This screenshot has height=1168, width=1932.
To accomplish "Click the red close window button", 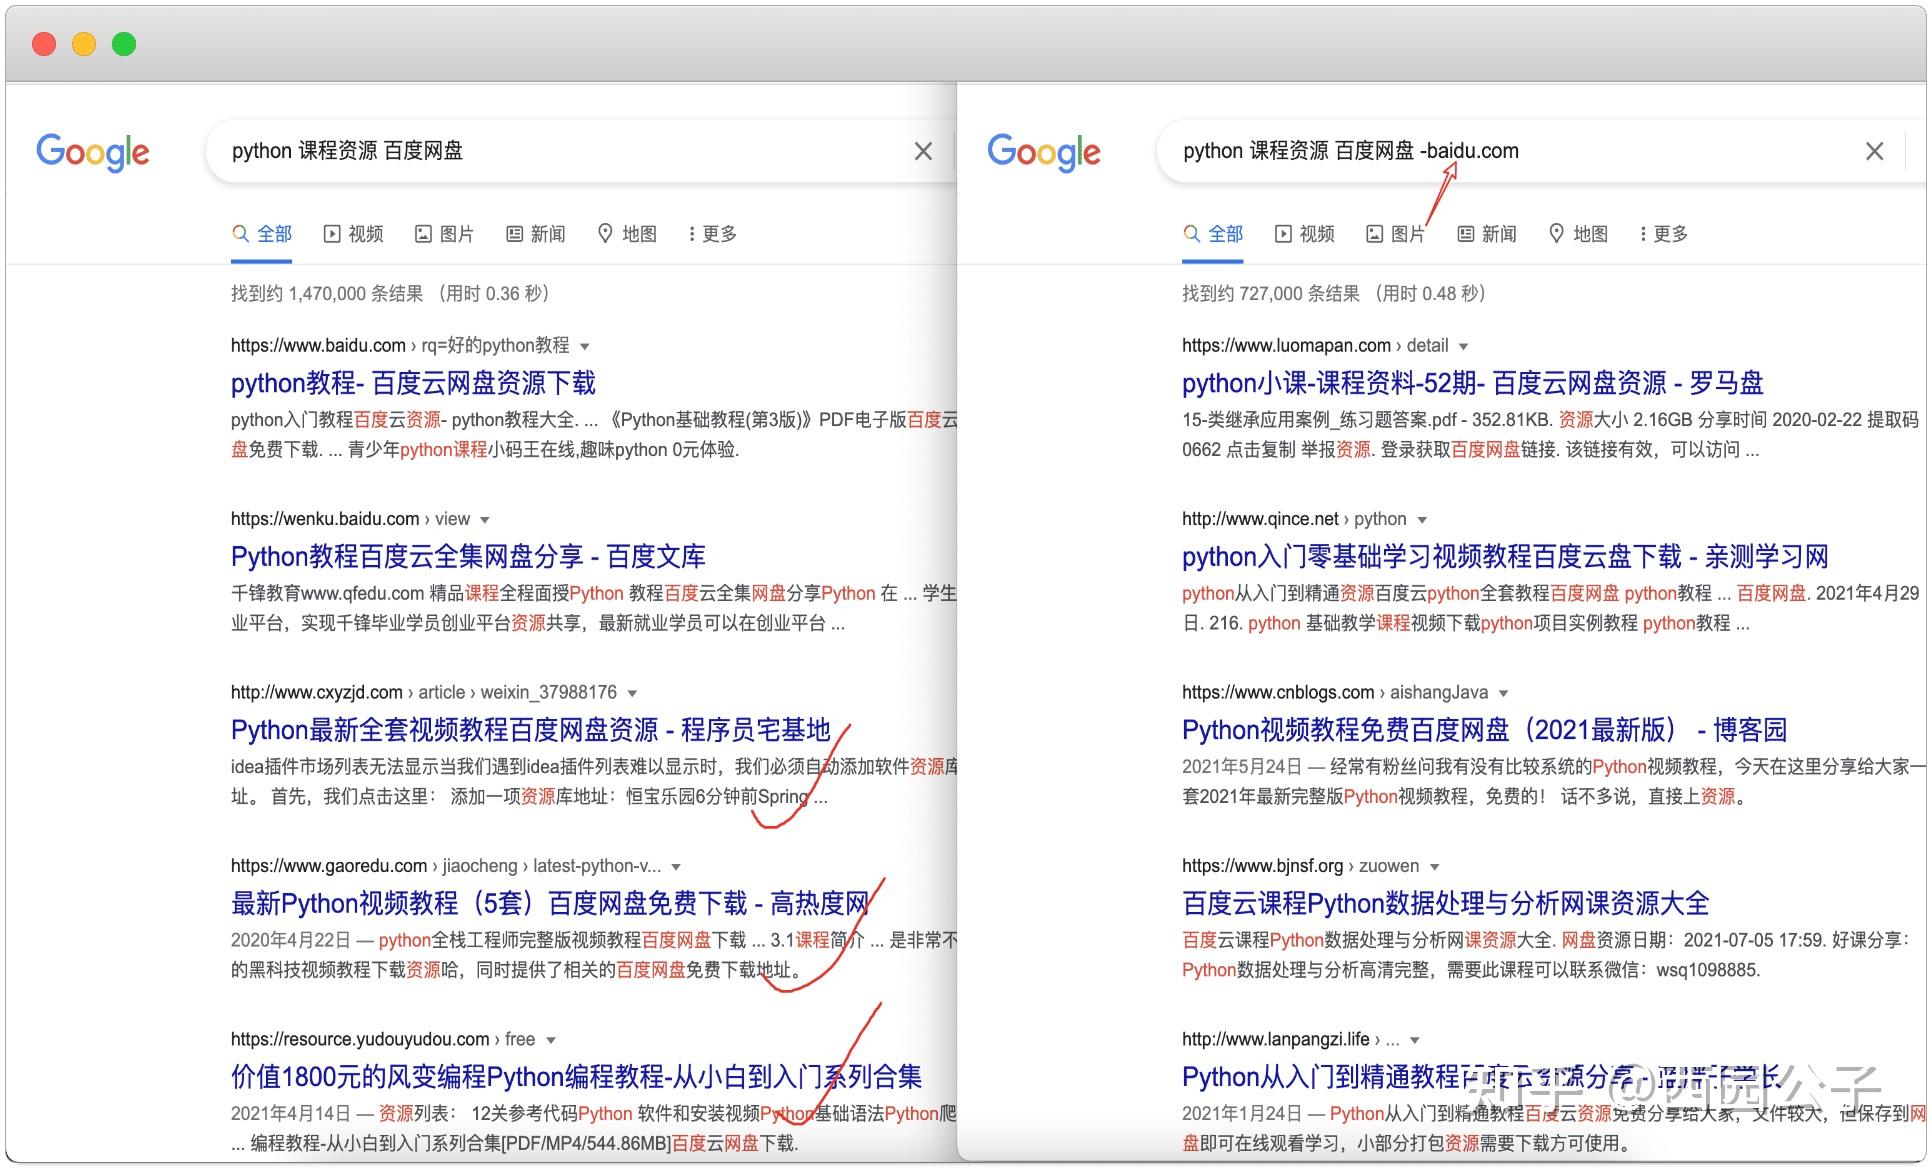I will coord(44,44).
